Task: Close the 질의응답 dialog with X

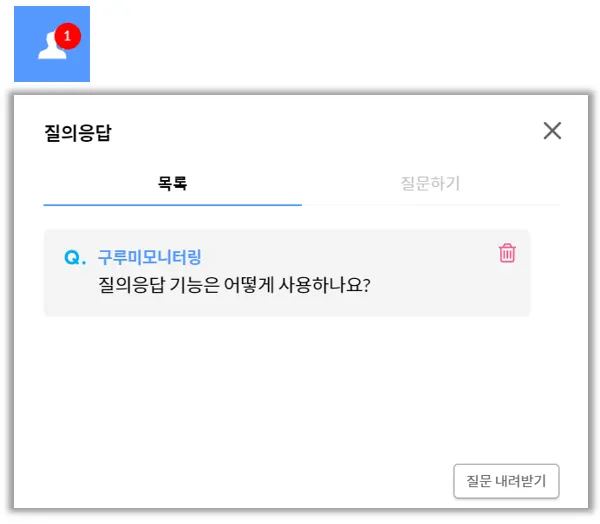Action: coord(552,130)
